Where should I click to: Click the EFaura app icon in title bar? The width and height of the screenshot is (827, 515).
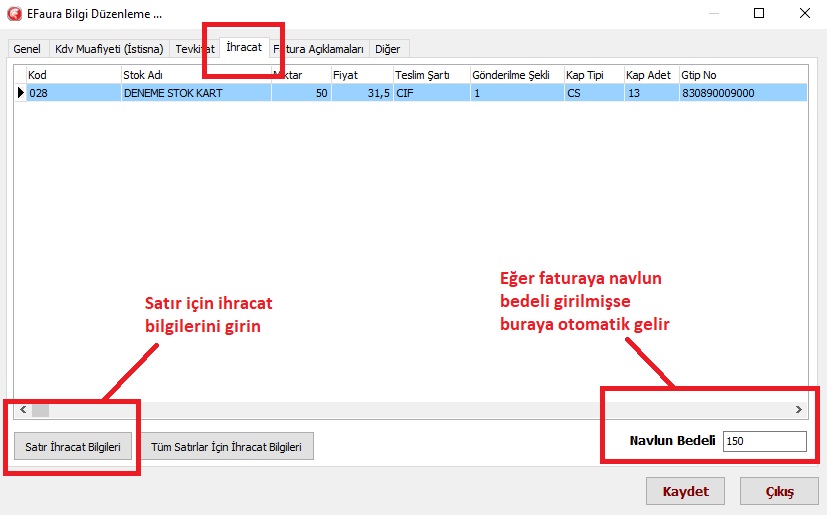pos(15,14)
